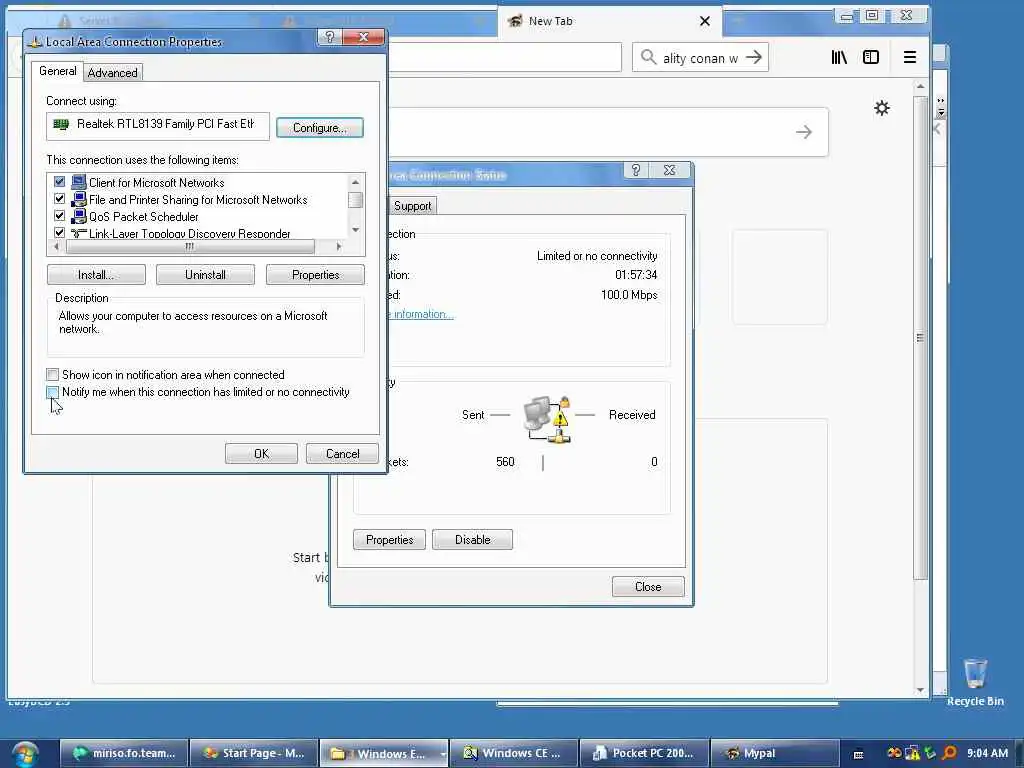Click the search bar magnifier icon

click(648, 57)
